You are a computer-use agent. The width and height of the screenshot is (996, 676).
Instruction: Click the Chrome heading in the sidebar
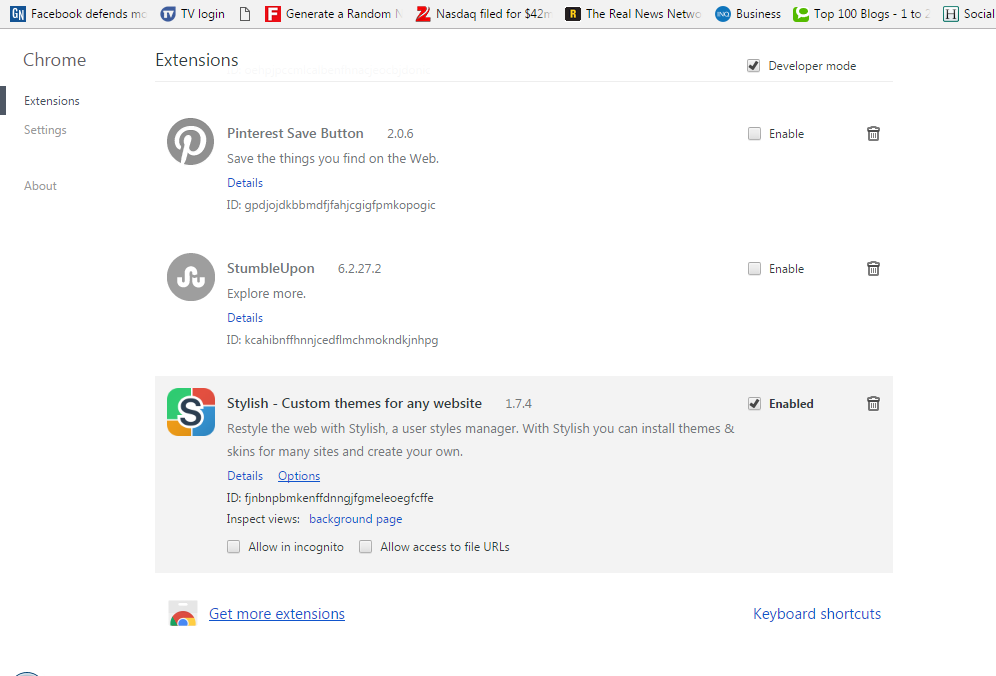[x=55, y=60]
